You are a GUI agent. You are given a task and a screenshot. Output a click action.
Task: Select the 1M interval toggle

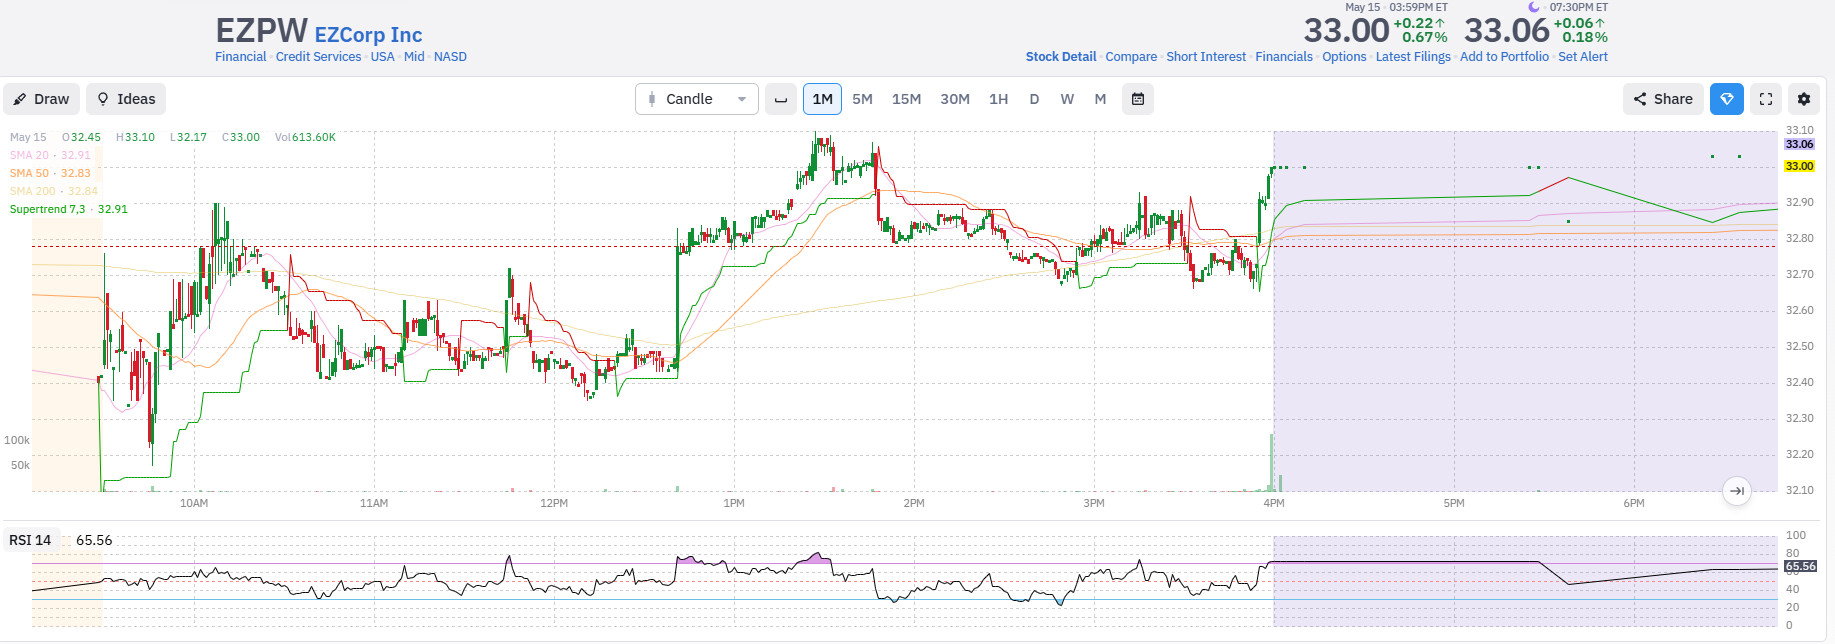click(822, 99)
